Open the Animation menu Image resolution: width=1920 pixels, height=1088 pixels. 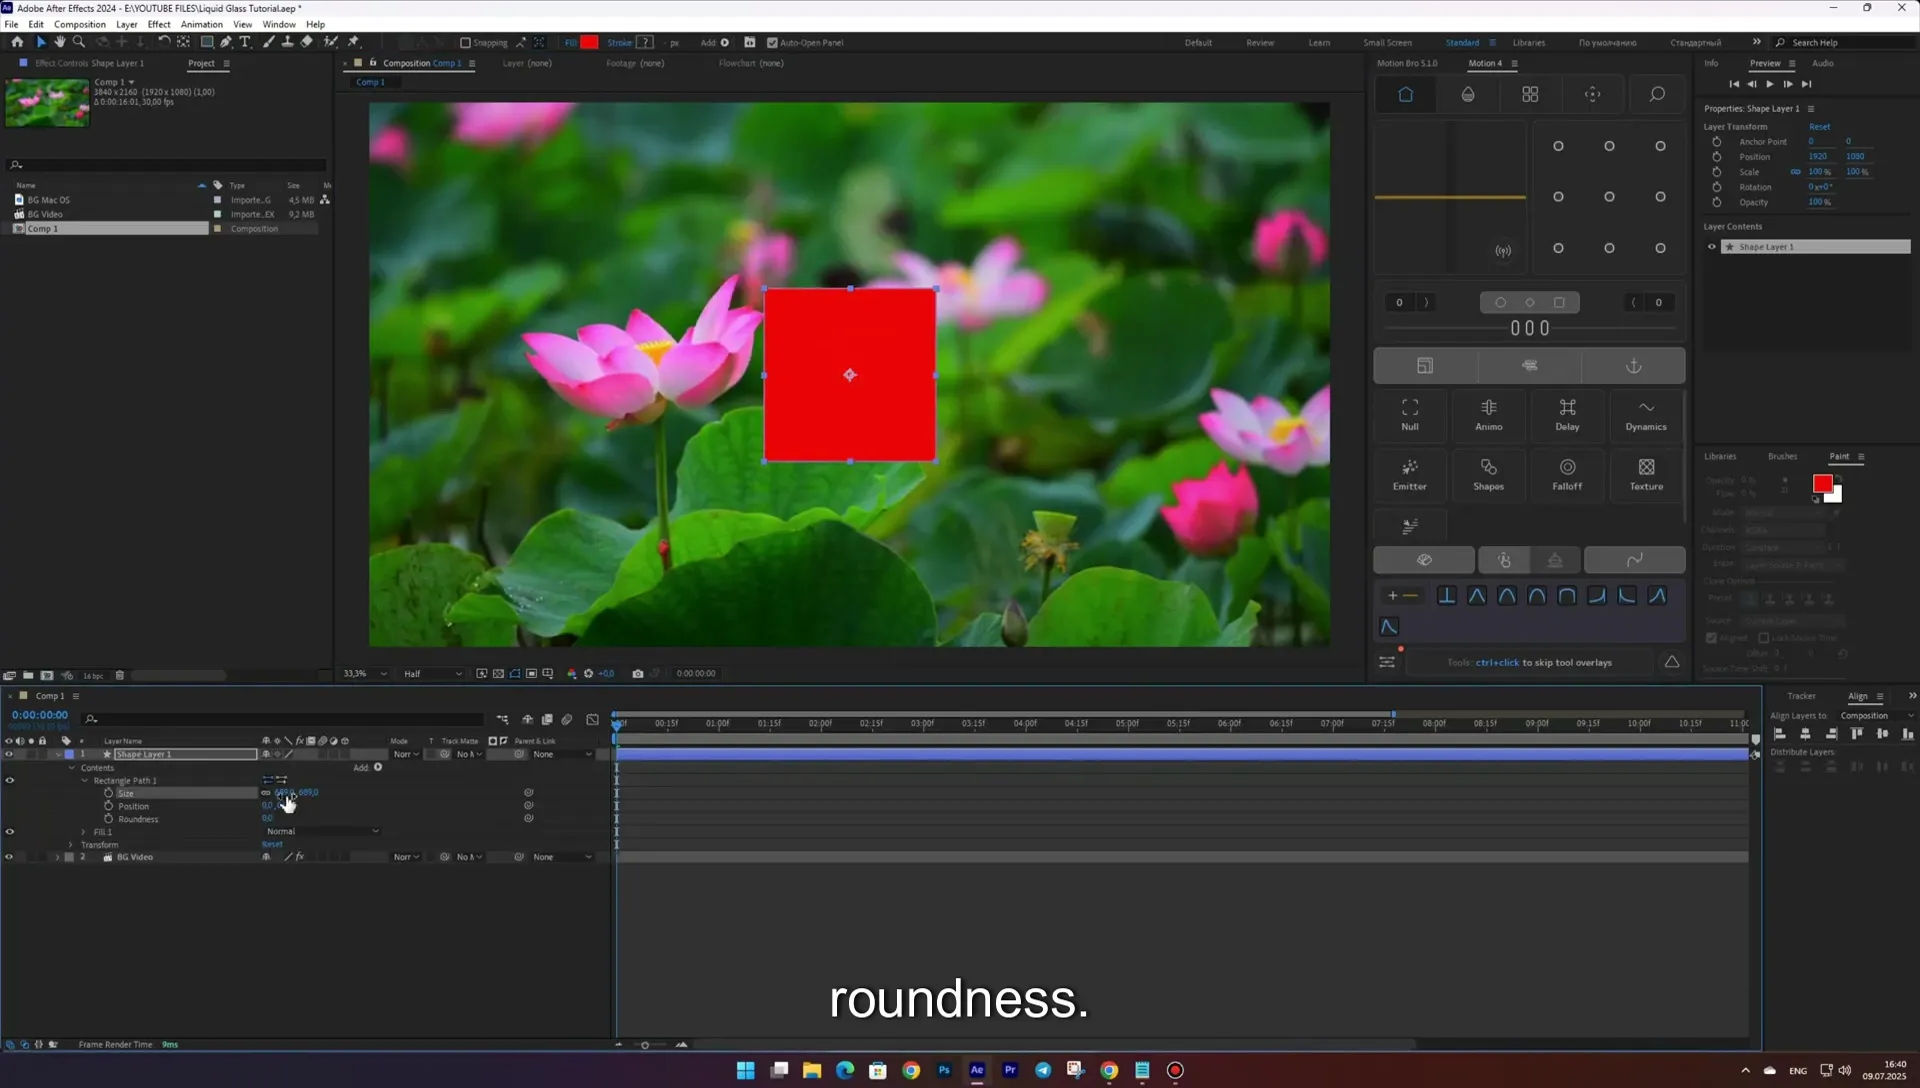coord(202,24)
